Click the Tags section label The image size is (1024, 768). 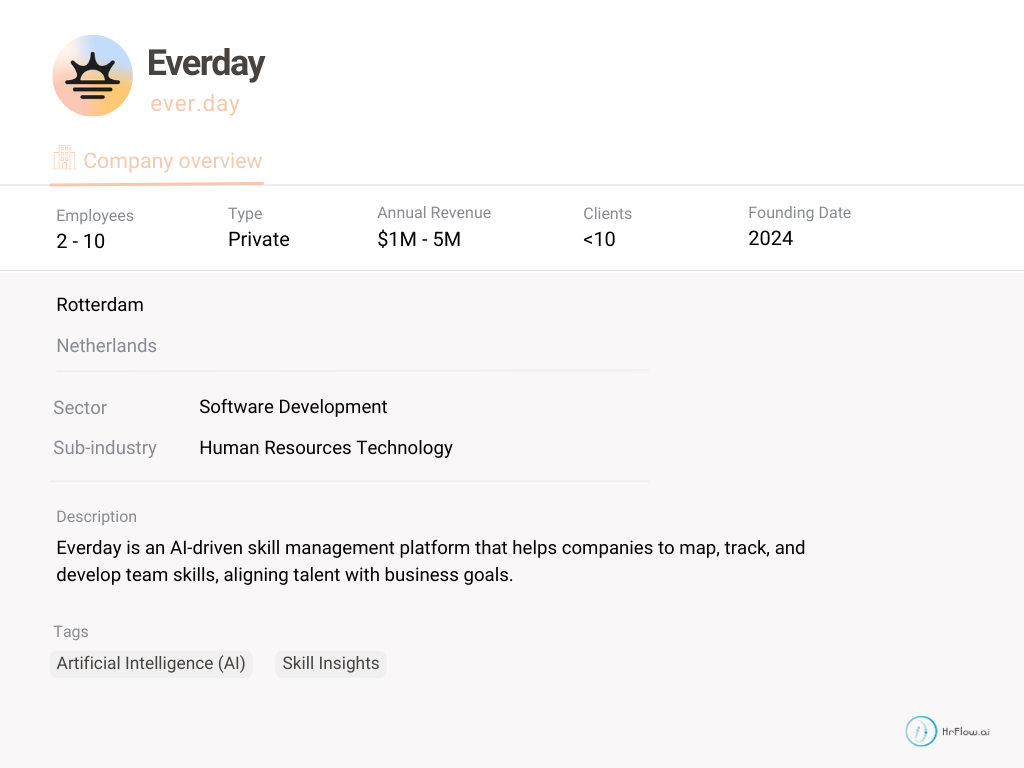pos(71,632)
